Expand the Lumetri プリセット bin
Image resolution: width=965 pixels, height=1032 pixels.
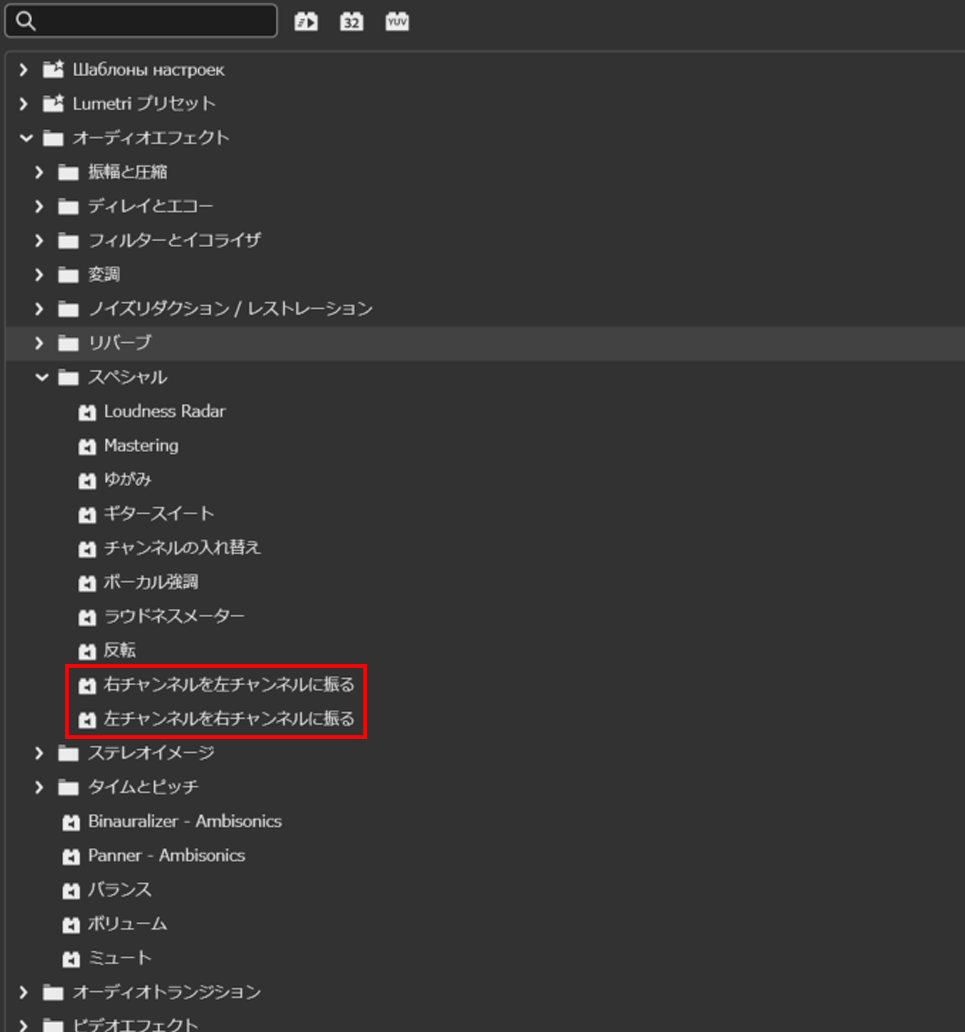(25, 104)
